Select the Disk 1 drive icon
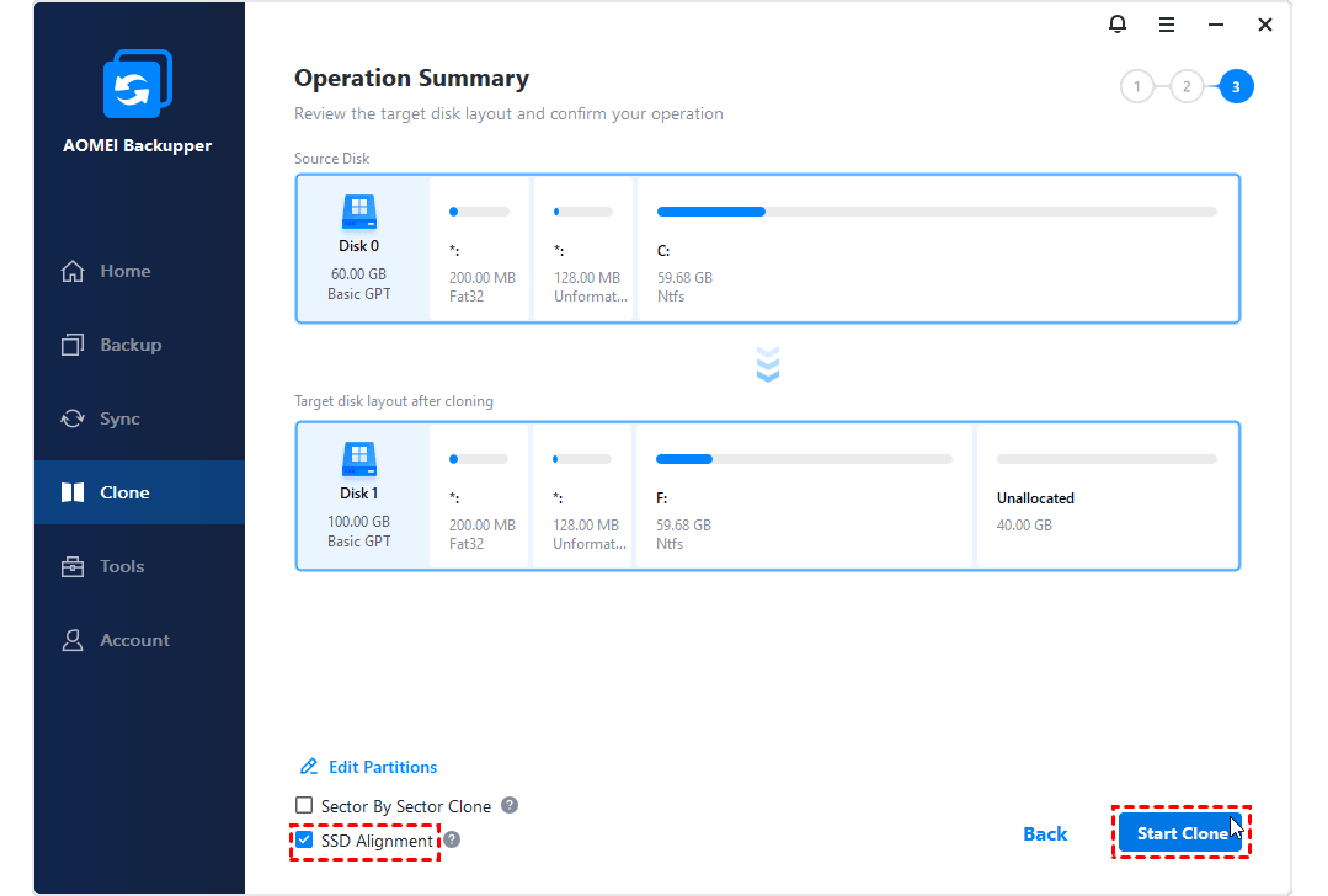The image size is (1328, 896). pos(359,458)
